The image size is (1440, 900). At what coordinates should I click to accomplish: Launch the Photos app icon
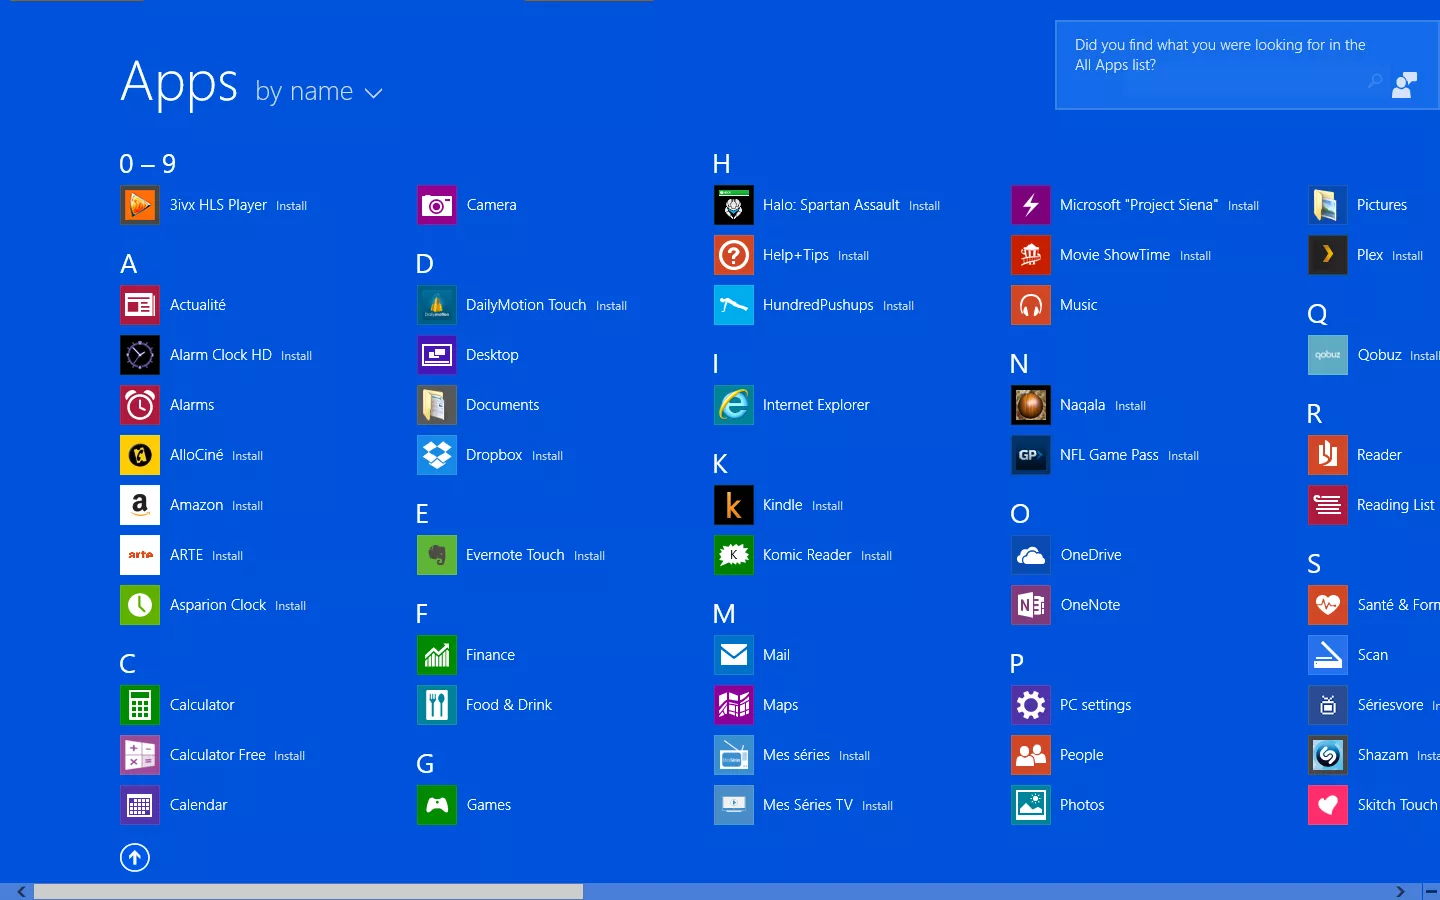[1031, 805]
